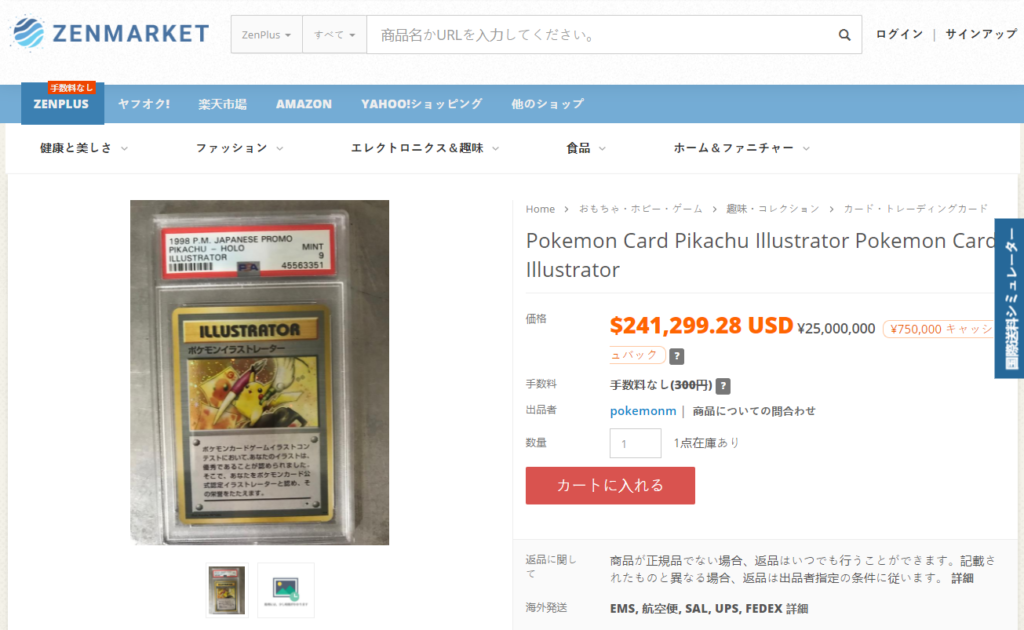
Task: Select the first Pikachu card thumbnail
Action: [x=227, y=590]
